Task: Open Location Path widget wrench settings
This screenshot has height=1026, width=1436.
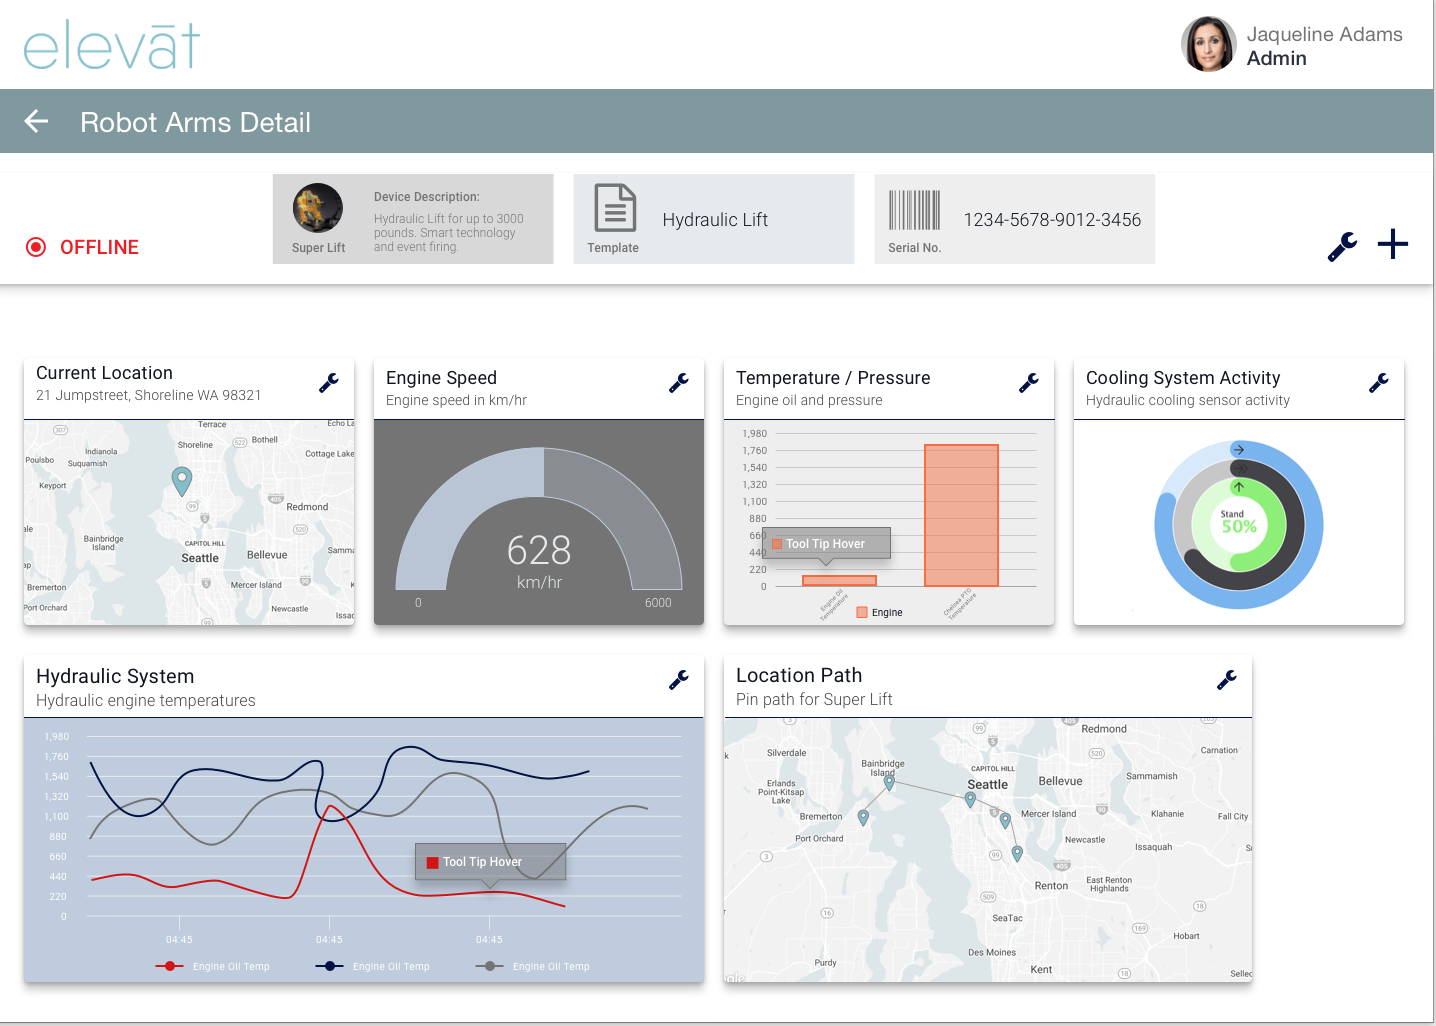Action: (1227, 680)
